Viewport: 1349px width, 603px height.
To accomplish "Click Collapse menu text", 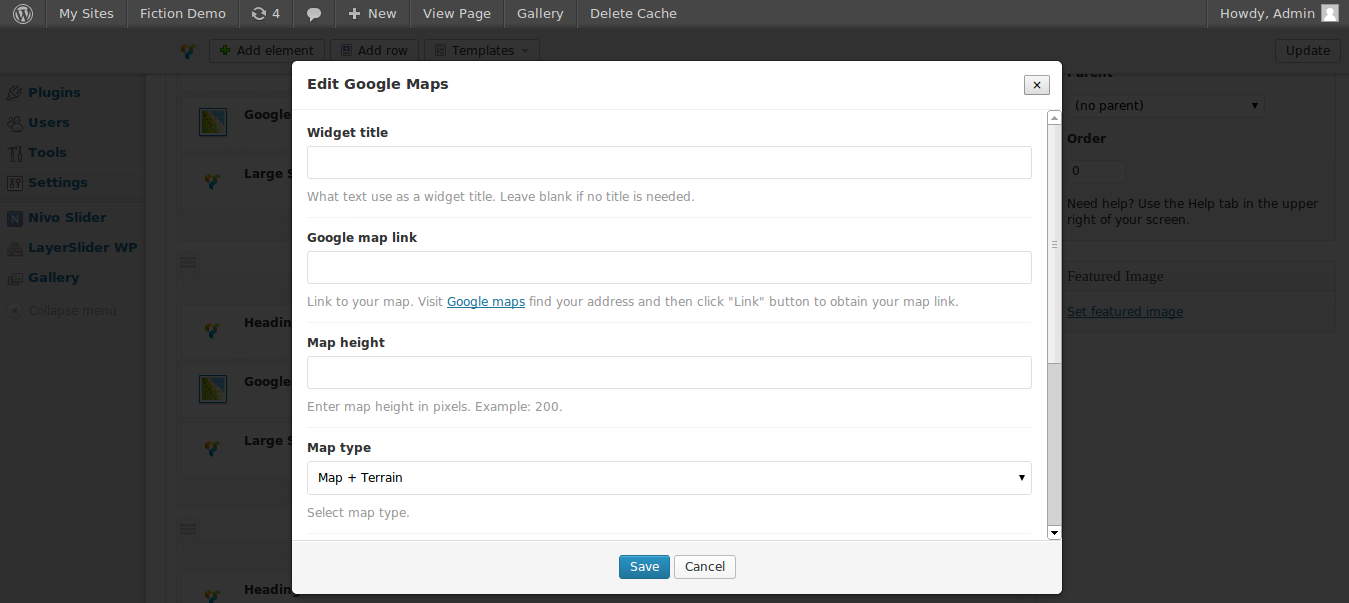I will point(73,311).
